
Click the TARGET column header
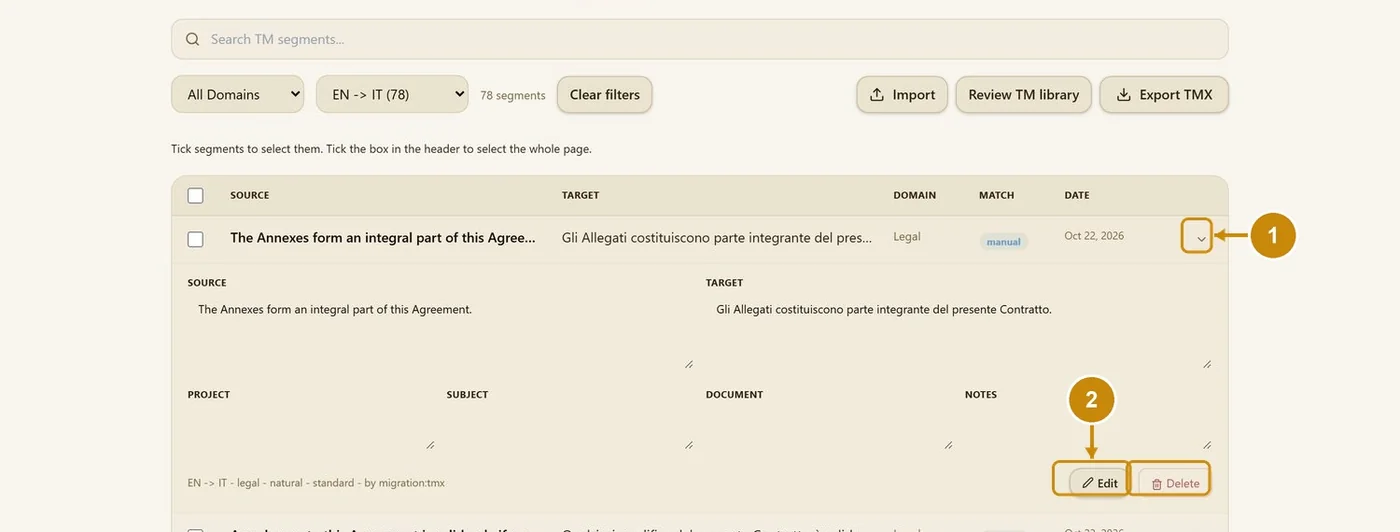click(x=580, y=195)
